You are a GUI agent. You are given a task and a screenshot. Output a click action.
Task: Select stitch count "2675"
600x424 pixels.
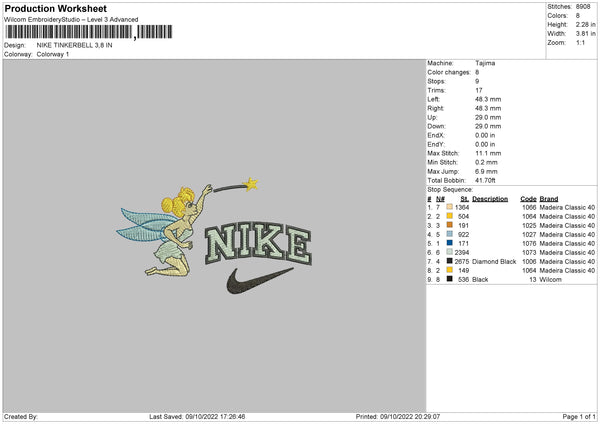(x=462, y=262)
